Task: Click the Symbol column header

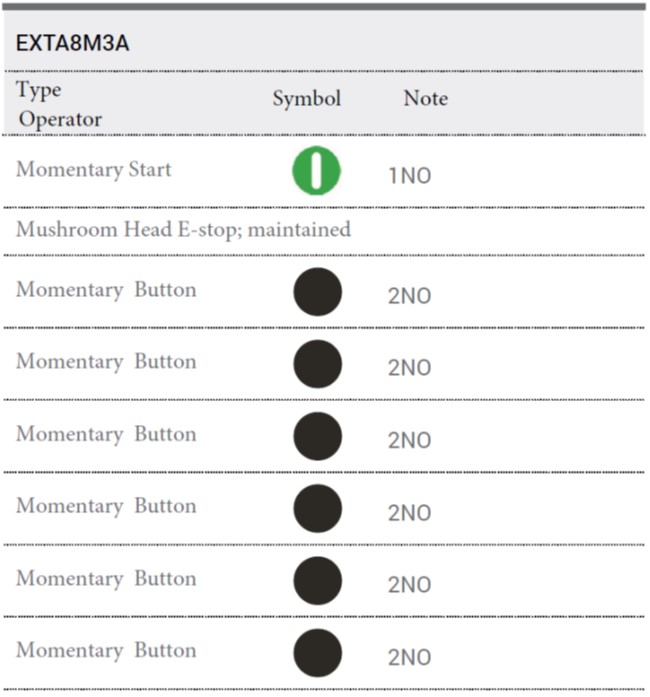Action: (307, 98)
